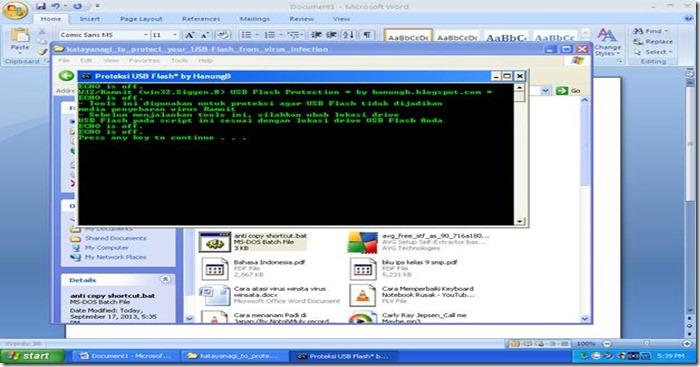Shrink font size with small A icon

(204, 35)
